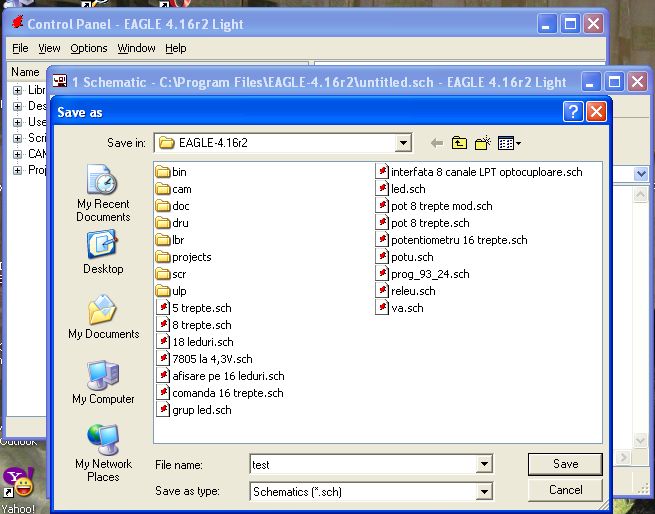Open Yahoo! Messenger desktop shortcut
The image size is (655, 514).
click(18, 489)
